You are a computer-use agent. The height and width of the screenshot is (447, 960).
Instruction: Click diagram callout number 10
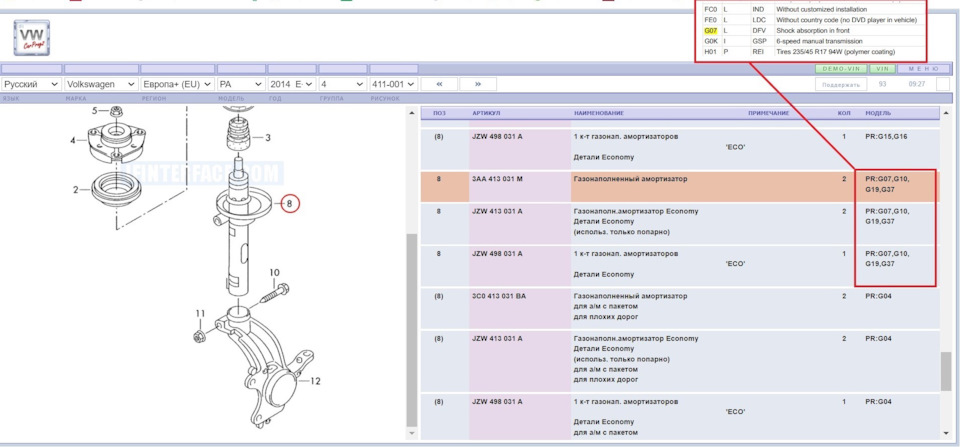point(274,272)
